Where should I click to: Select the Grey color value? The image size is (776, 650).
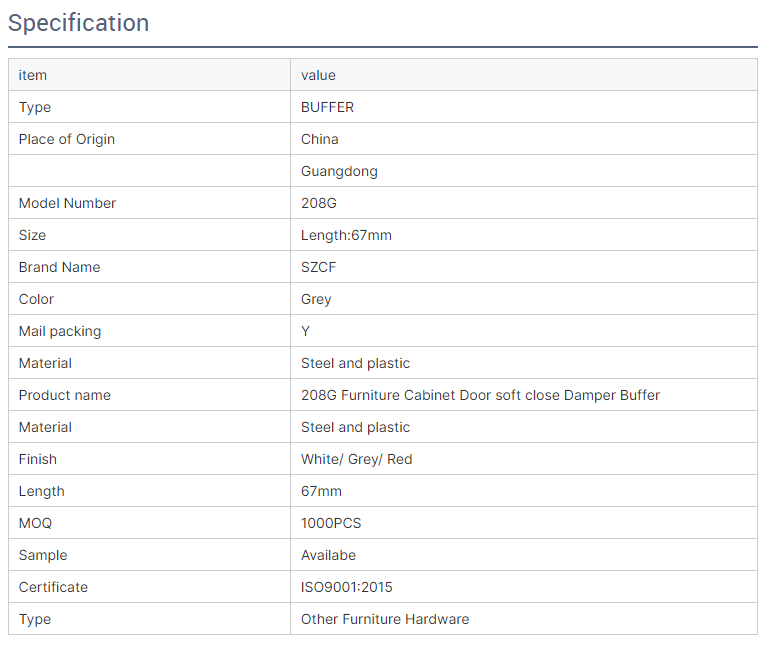316,299
